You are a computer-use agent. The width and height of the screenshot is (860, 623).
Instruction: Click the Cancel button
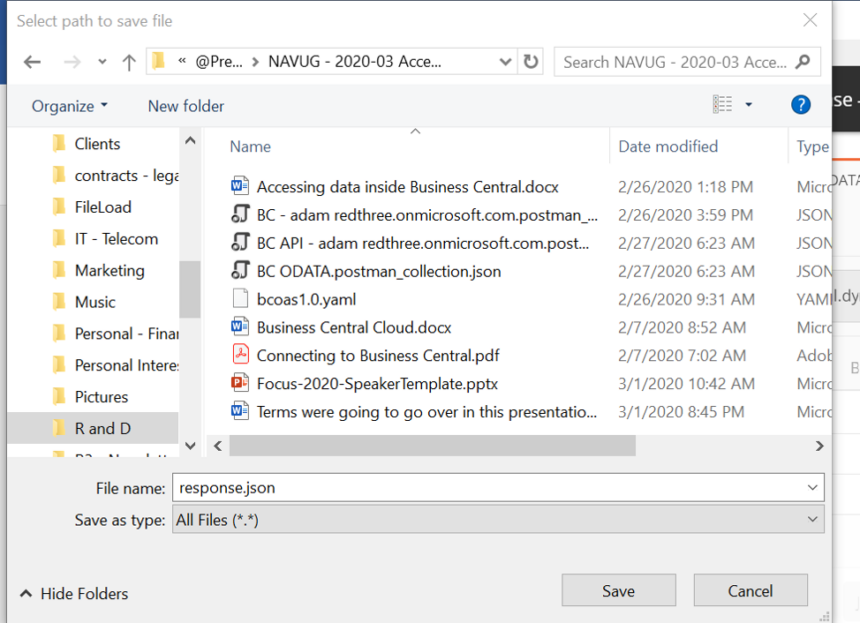click(x=750, y=591)
